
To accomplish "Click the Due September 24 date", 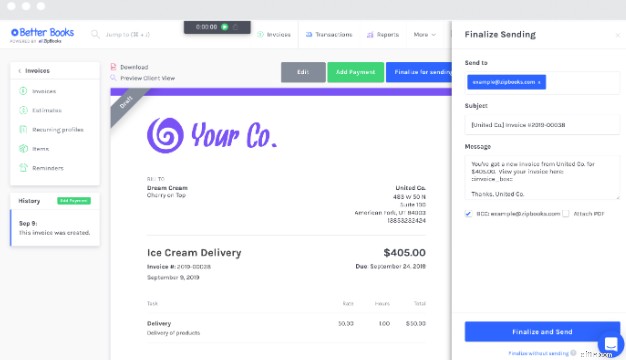I will click(390, 267).
